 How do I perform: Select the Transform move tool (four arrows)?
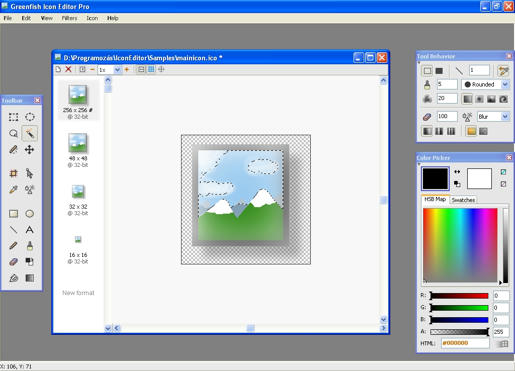30,149
